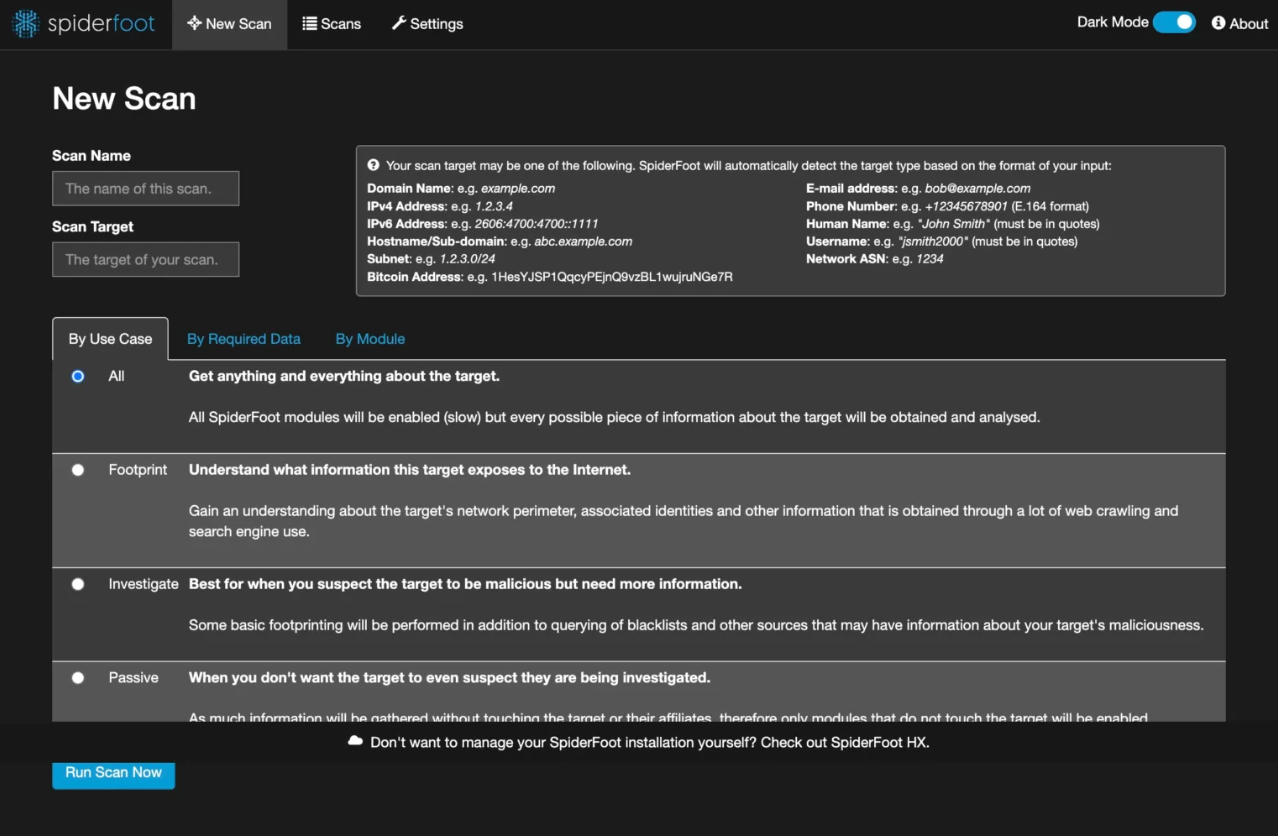Click the 'Human Name' example line
Viewport: 1278px width, 836px height.
click(953, 224)
